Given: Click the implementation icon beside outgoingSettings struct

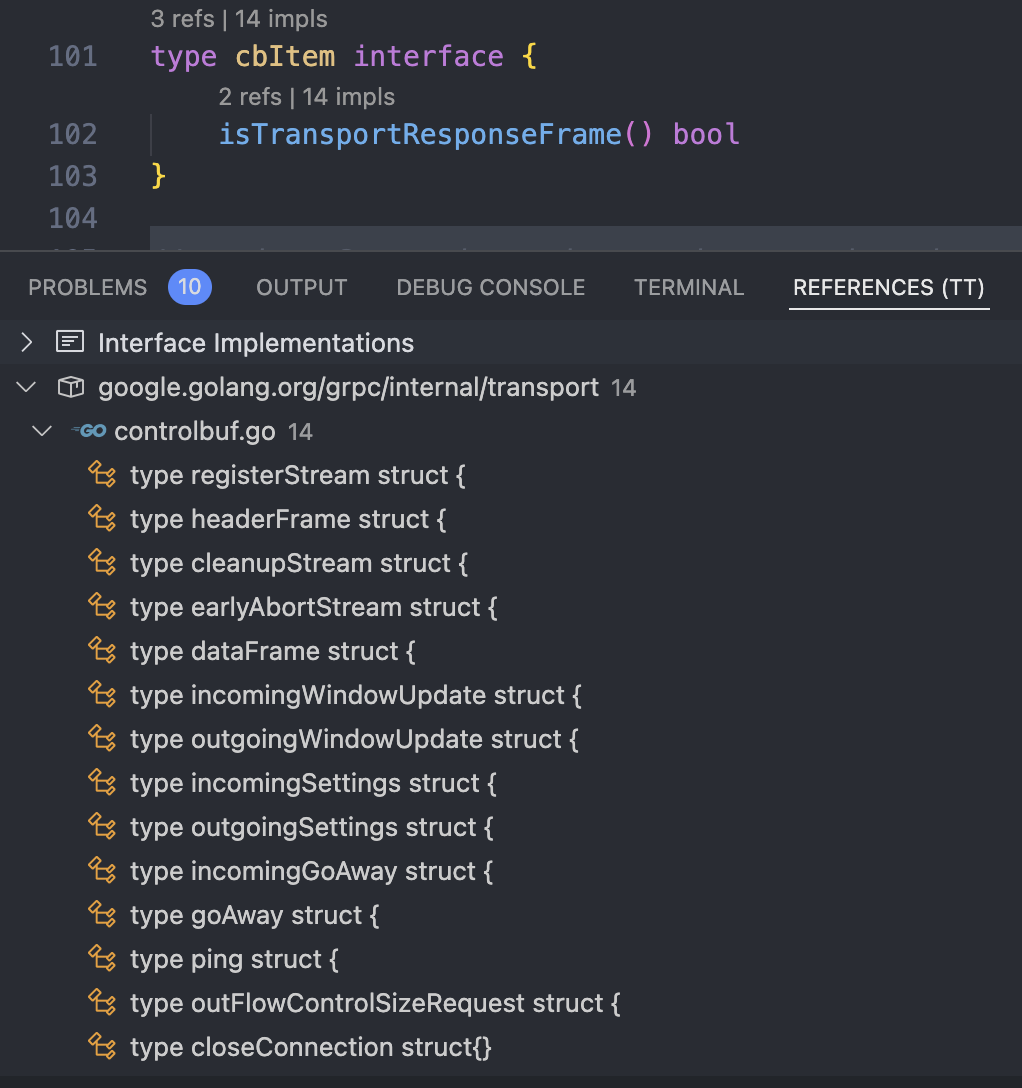Looking at the screenshot, I should click(x=103, y=827).
